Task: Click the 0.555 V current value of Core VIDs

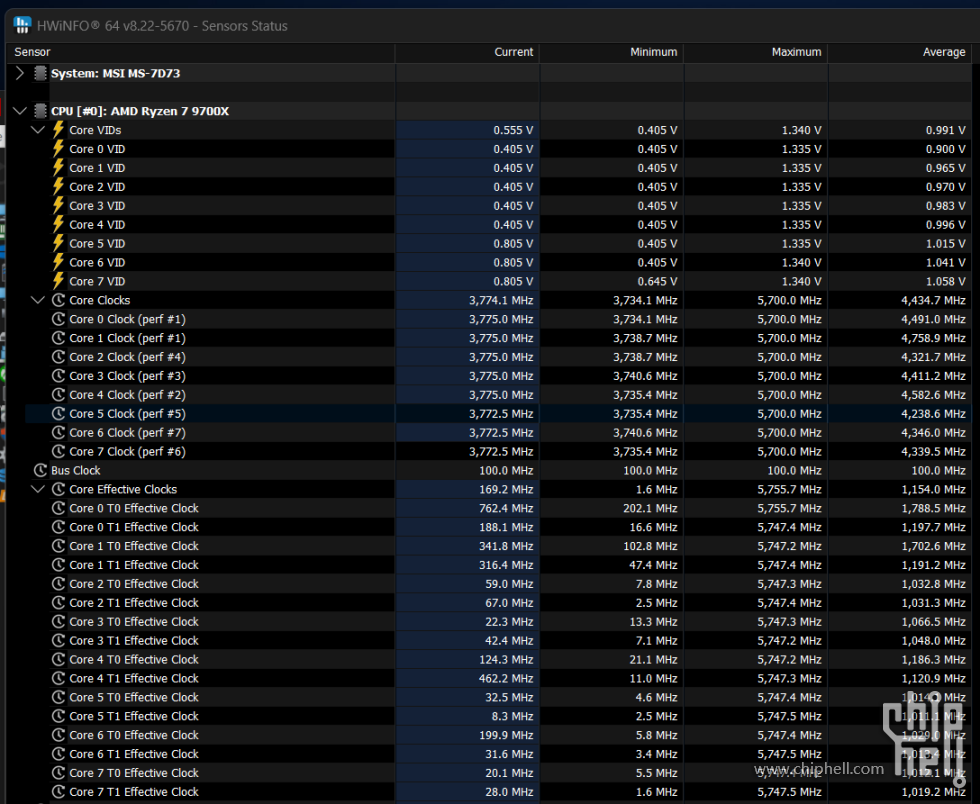Action: coord(513,130)
